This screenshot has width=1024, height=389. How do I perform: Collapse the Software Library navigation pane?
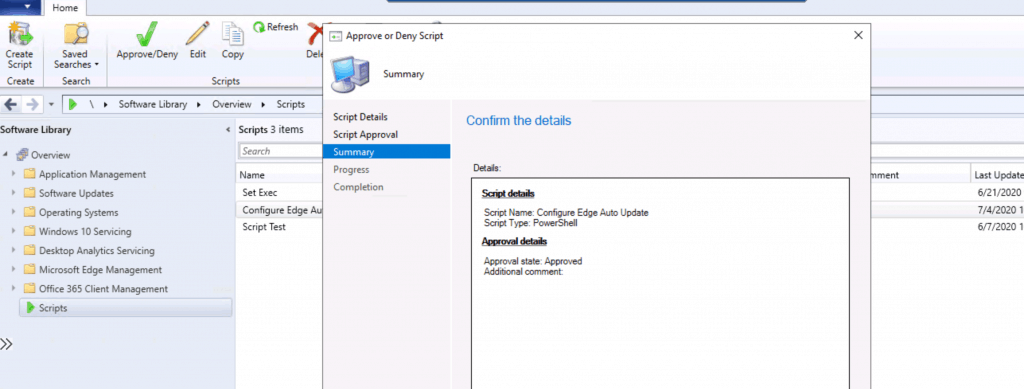[228, 130]
